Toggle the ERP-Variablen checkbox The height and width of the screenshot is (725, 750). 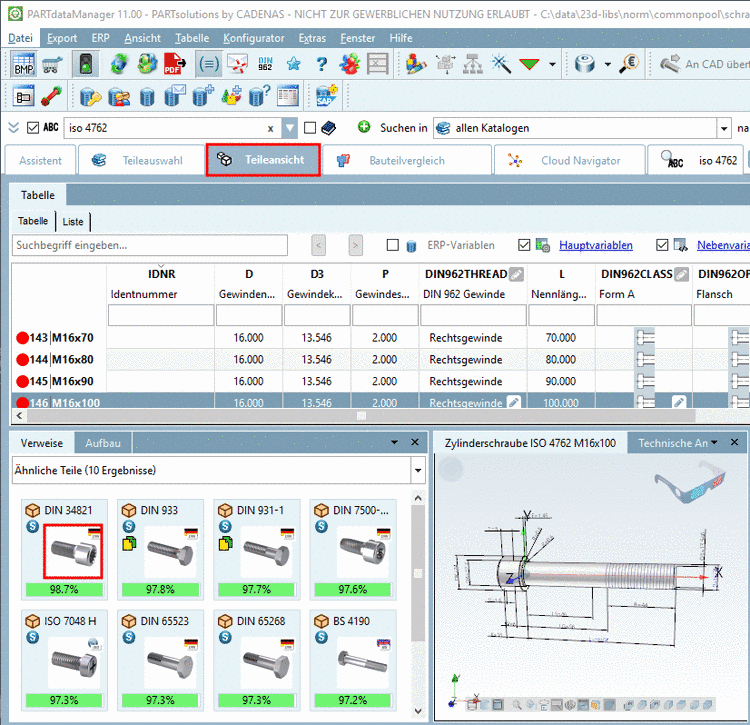coord(392,245)
